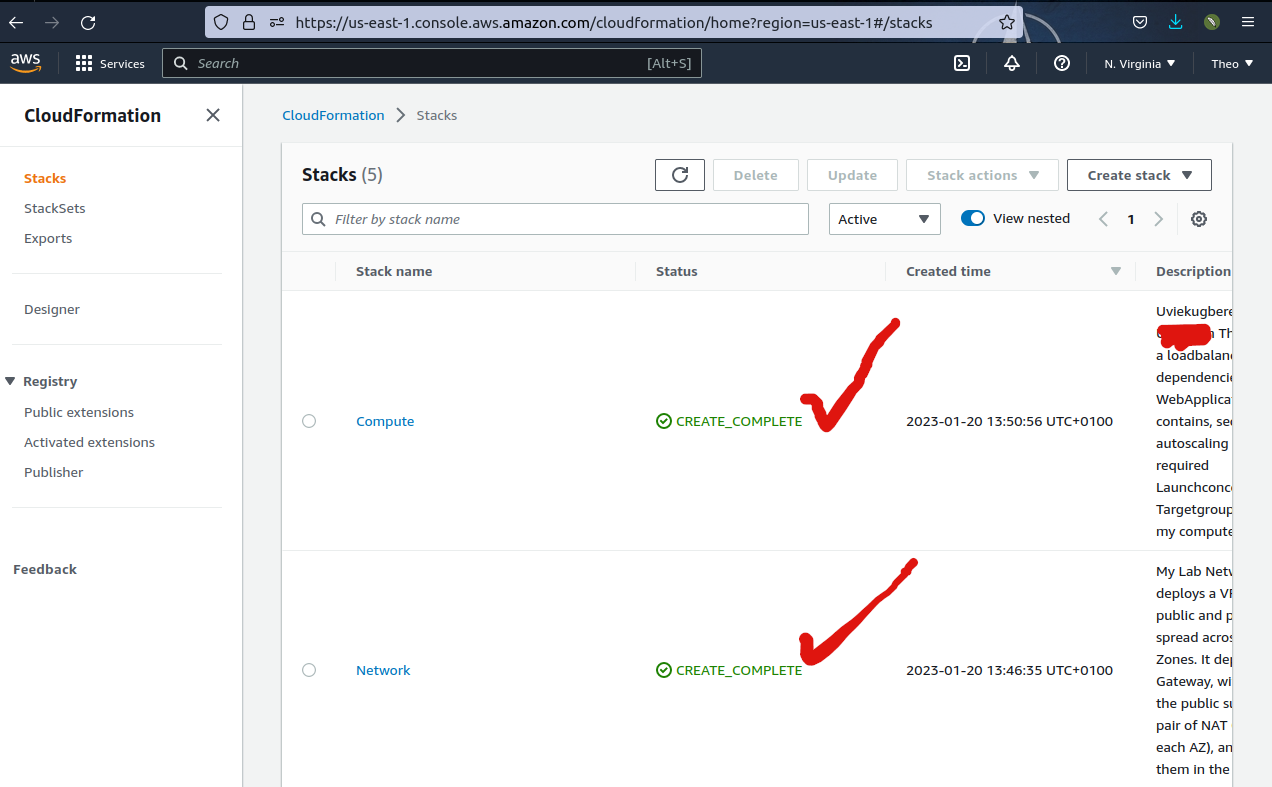Open the Pocket save icon
The image size is (1272, 787).
coord(1140,22)
